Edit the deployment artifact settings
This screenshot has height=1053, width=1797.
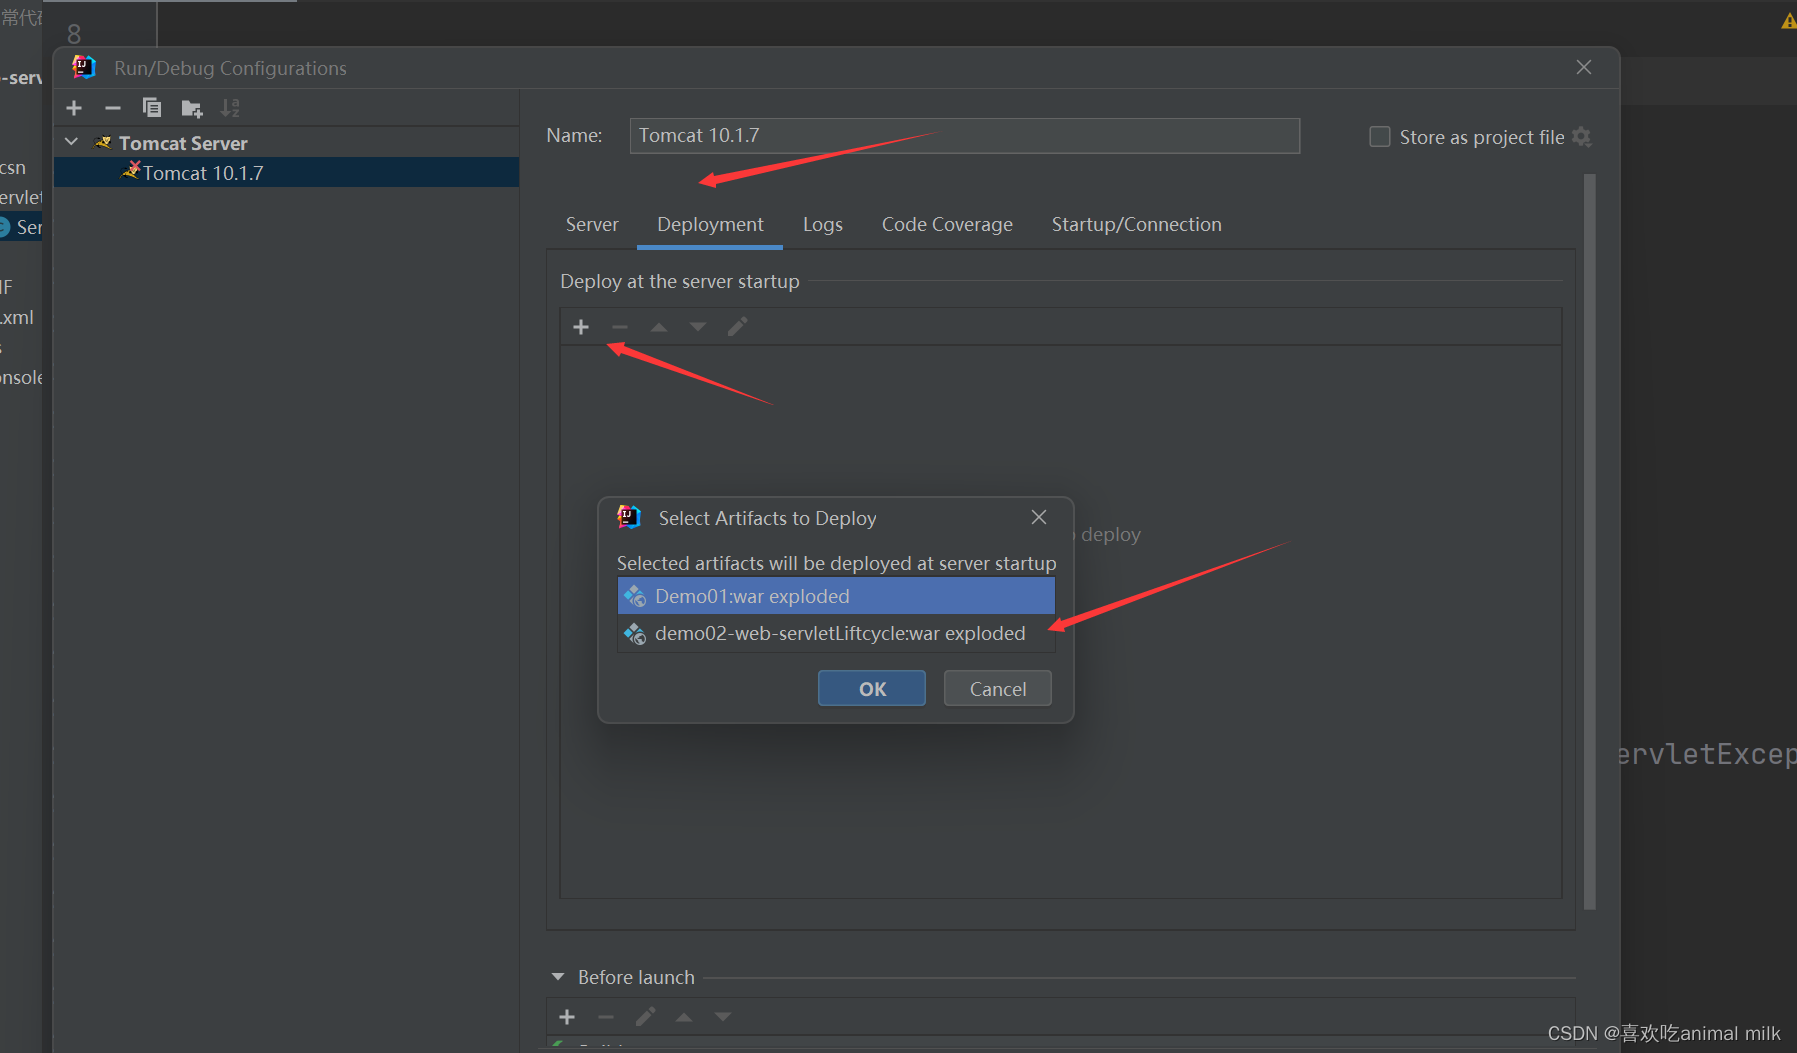coord(738,326)
